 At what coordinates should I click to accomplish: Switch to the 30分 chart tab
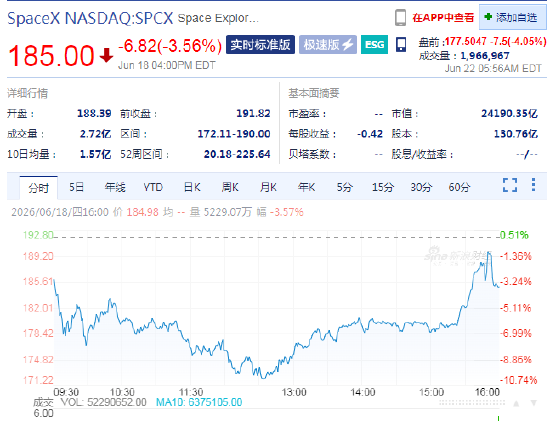pyautogui.click(x=421, y=187)
